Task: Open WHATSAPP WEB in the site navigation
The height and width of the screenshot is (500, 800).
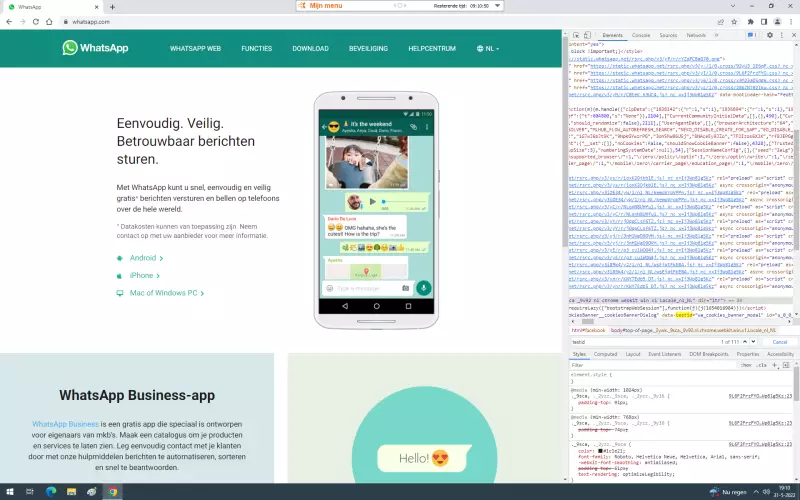Action: pos(195,48)
